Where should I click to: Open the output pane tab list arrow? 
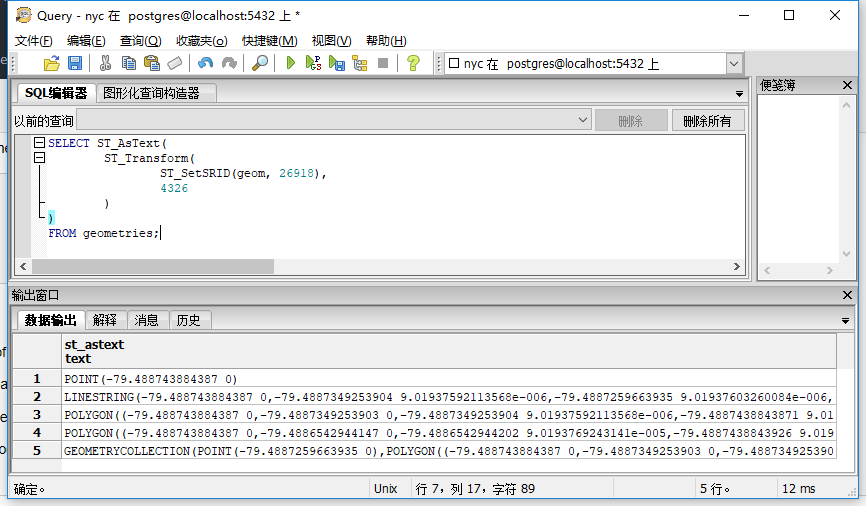pos(845,321)
